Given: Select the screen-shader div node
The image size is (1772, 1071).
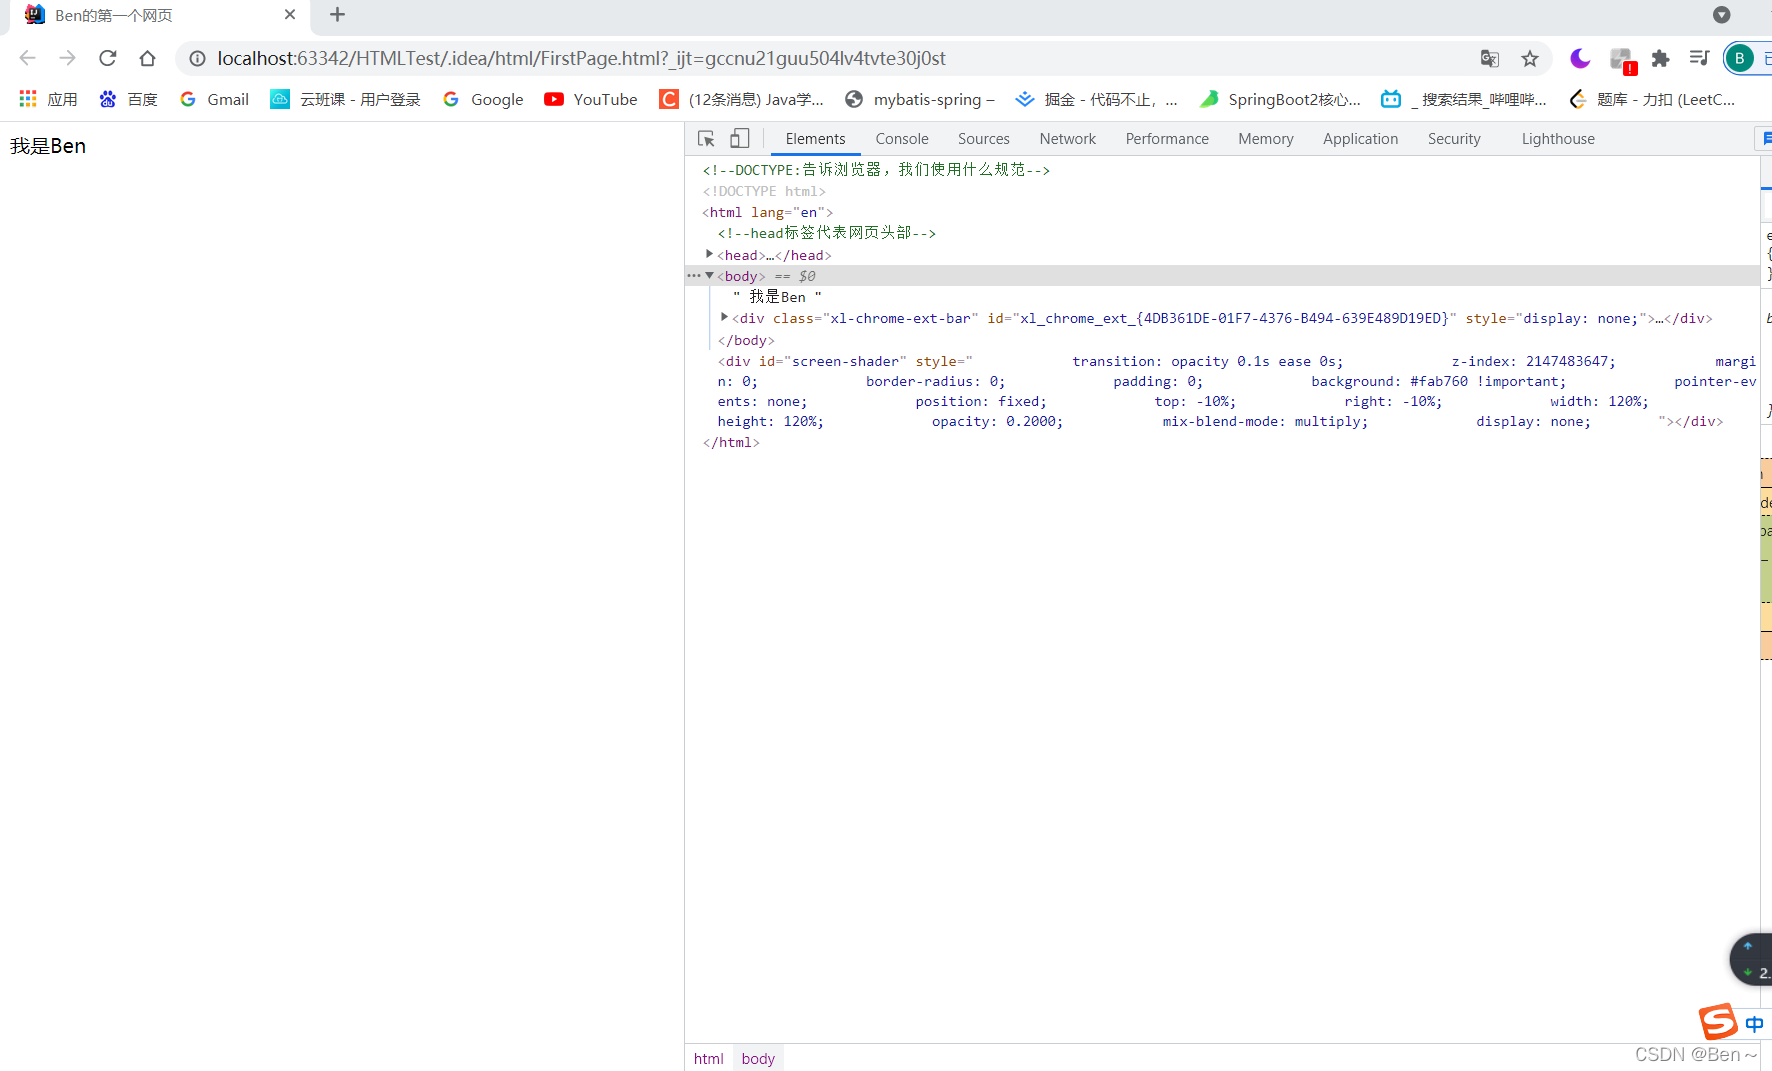Looking at the screenshot, I should coord(1236,391).
